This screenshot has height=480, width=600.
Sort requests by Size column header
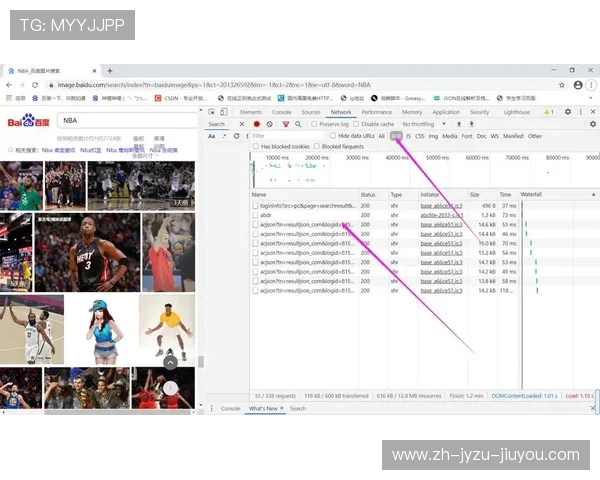tap(474, 195)
